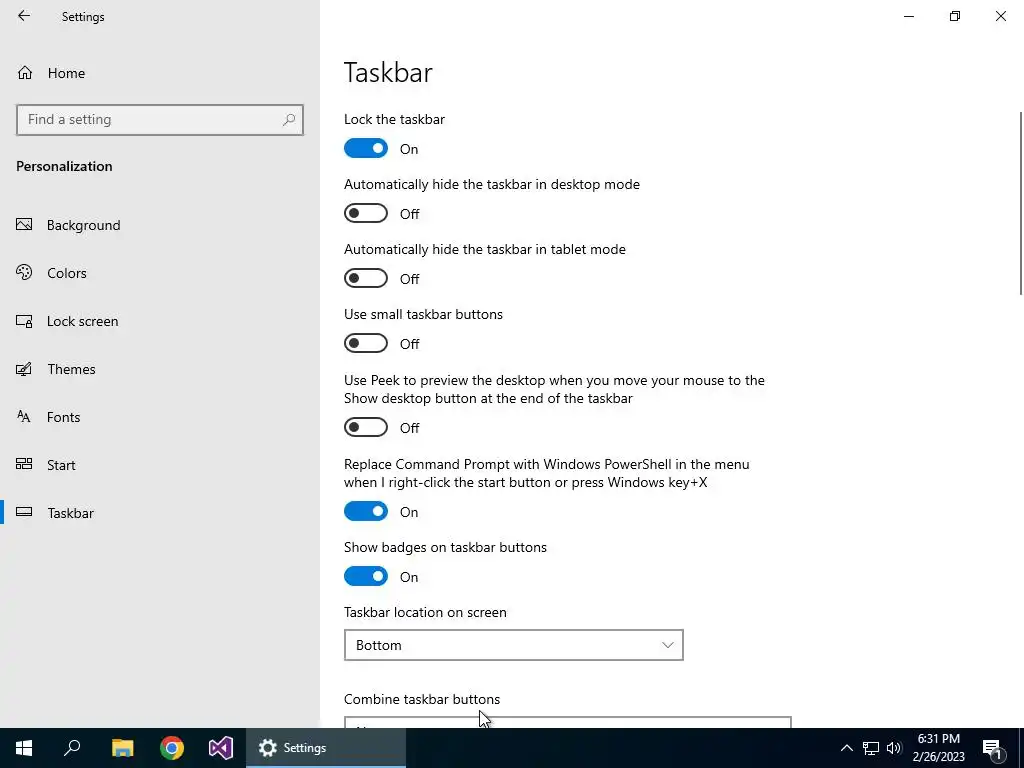The width and height of the screenshot is (1024, 768).
Task: Show hidden system tray icons
Action: pos(846,748)
